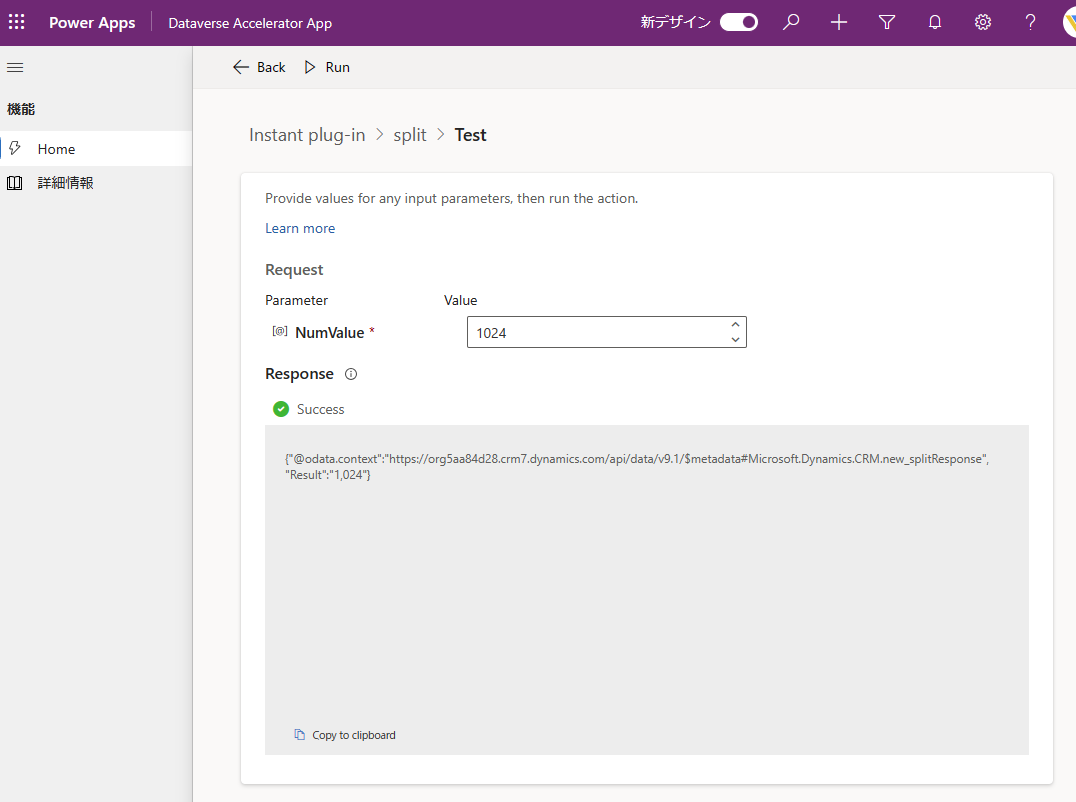The image size is (1076, 802).
Task: Click the plus icon to create new
Action: pyautogui.click(x=839, y=22)
